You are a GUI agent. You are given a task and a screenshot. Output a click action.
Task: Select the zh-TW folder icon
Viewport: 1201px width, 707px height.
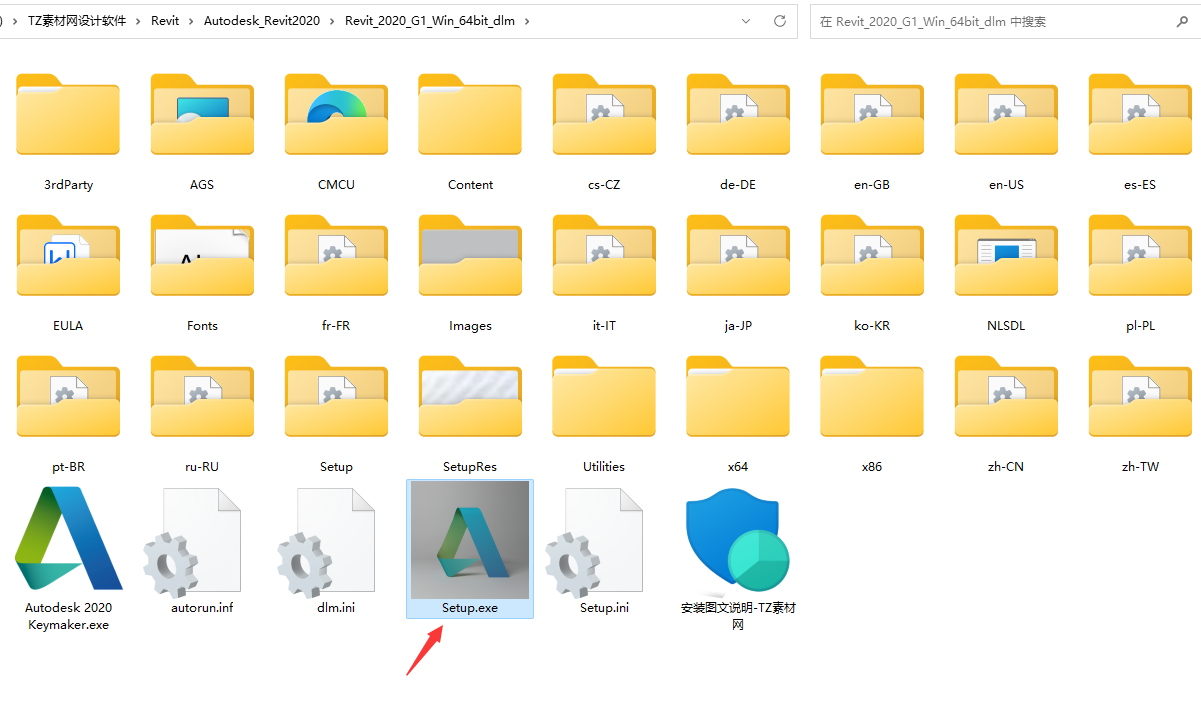point(1140,397)
